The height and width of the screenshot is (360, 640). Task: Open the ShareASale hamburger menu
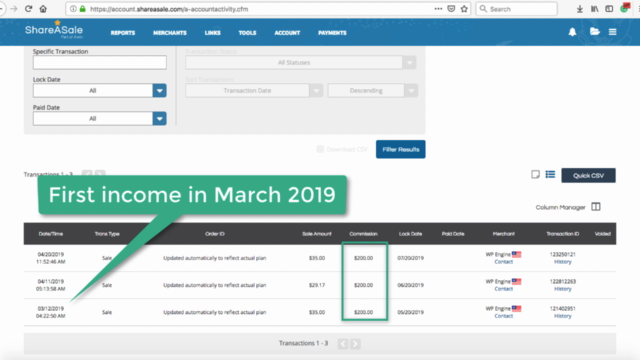[x=613, y=31]
